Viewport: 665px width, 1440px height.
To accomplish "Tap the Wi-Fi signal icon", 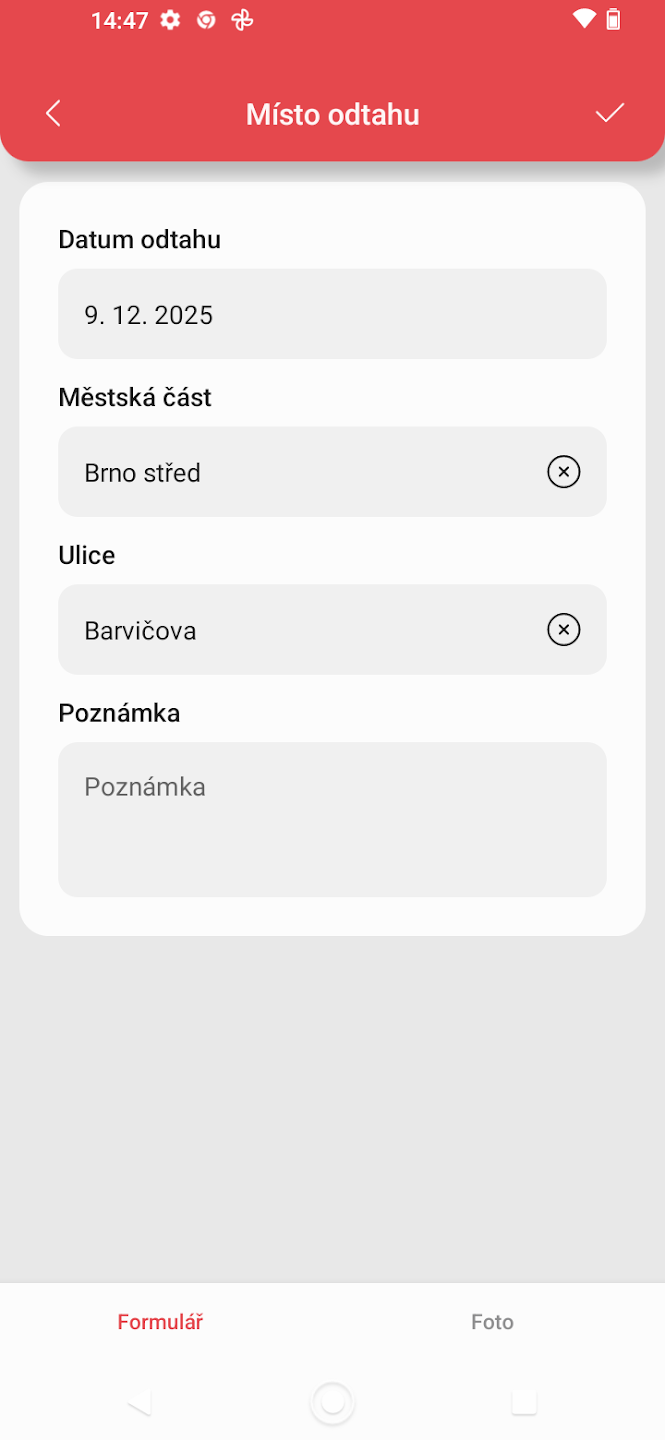I will (584, 19).
